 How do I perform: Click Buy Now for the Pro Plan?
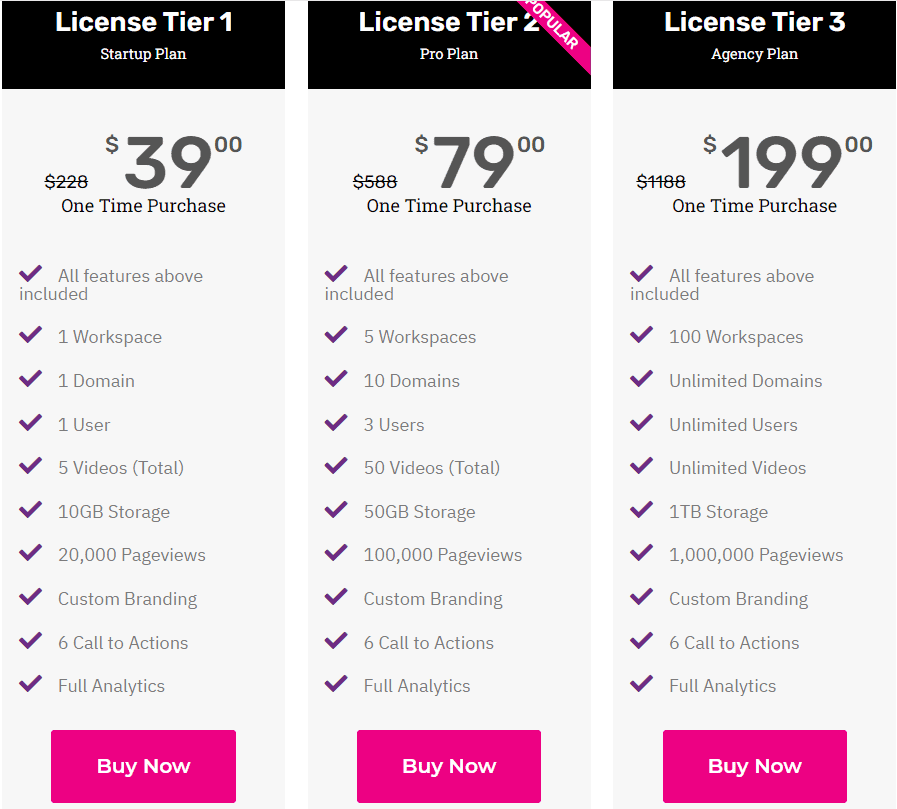[448, 766]
